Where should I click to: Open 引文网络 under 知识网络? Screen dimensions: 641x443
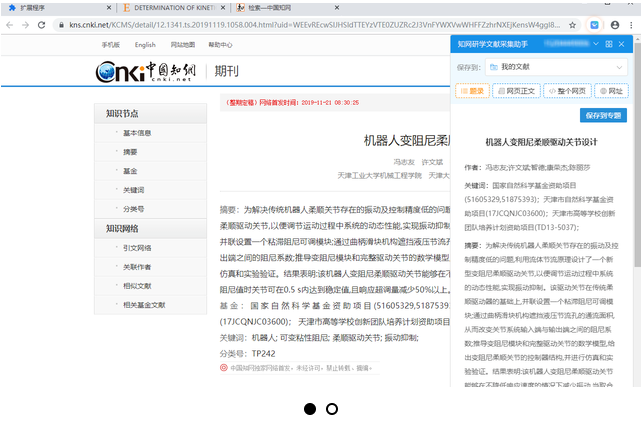point(137,248)
